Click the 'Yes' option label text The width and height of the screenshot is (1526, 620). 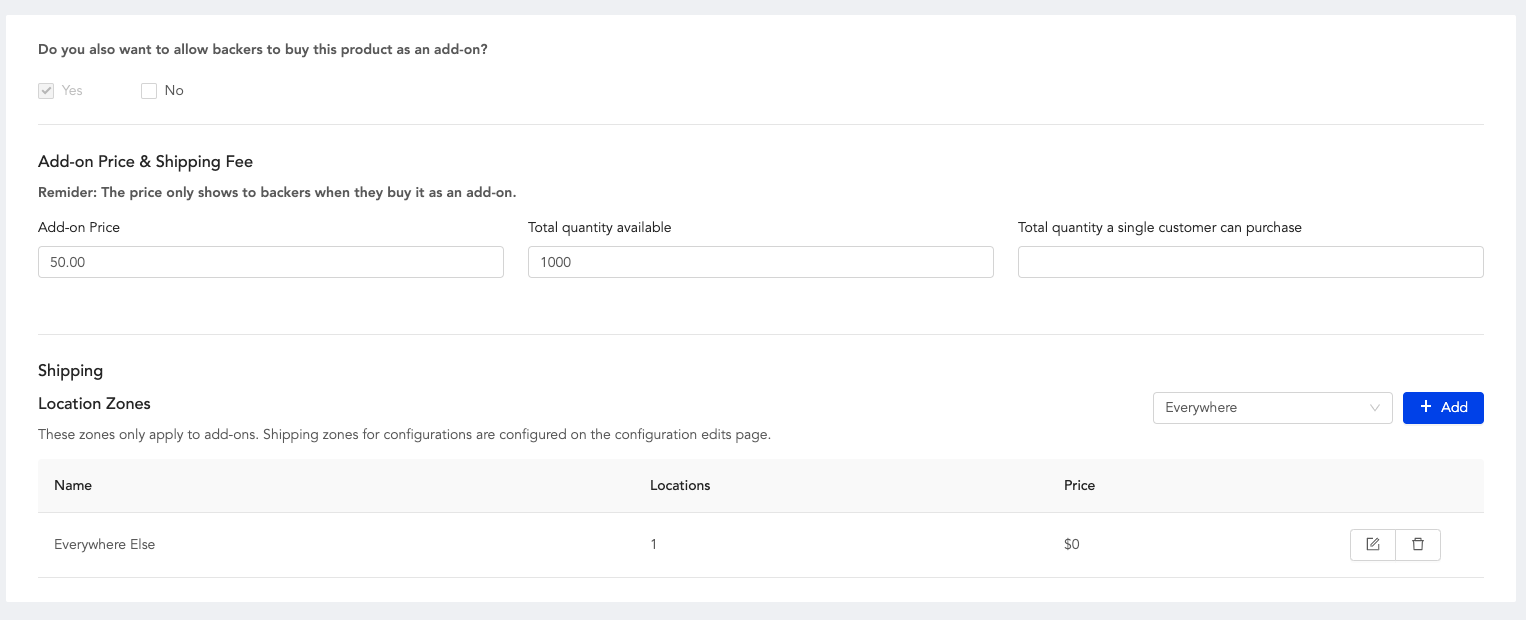(x=72, y=91)
